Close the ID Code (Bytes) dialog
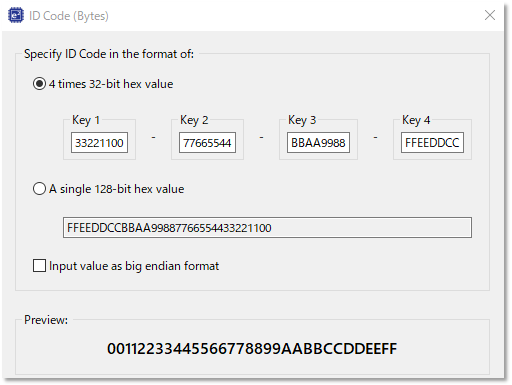512x385 pixels. 490,15
